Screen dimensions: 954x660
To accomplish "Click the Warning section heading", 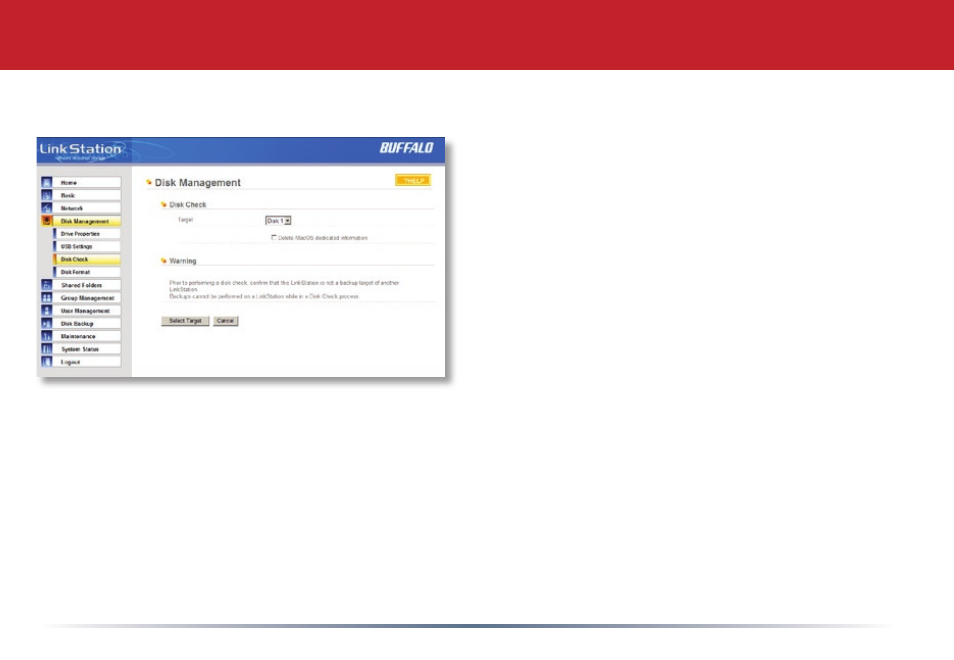I will [183, 261].
